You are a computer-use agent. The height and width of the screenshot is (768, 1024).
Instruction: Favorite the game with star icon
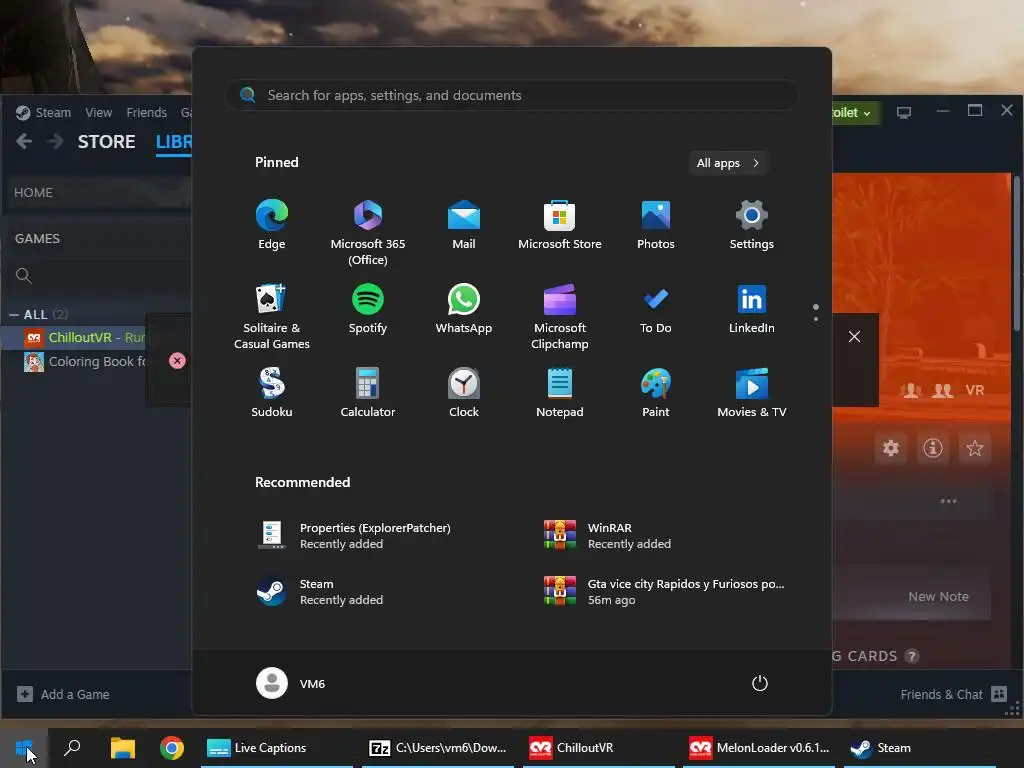[974, 448]
